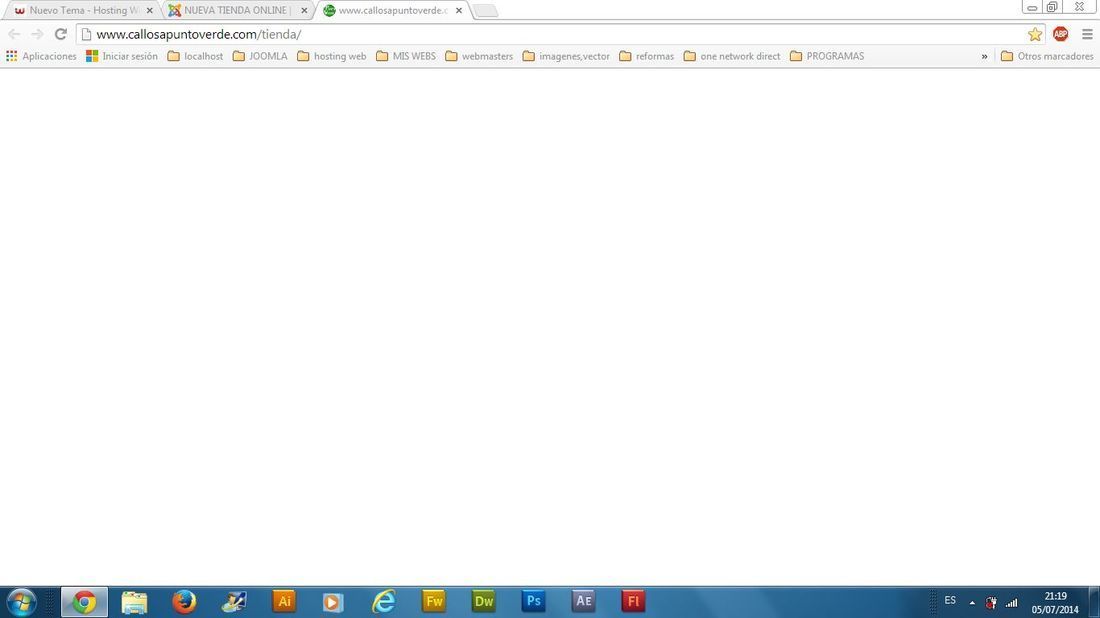Screen dimensions: 1100x618
Task: Launch Adobe Fireworks from the taskbar
Action: pos(434,601)
